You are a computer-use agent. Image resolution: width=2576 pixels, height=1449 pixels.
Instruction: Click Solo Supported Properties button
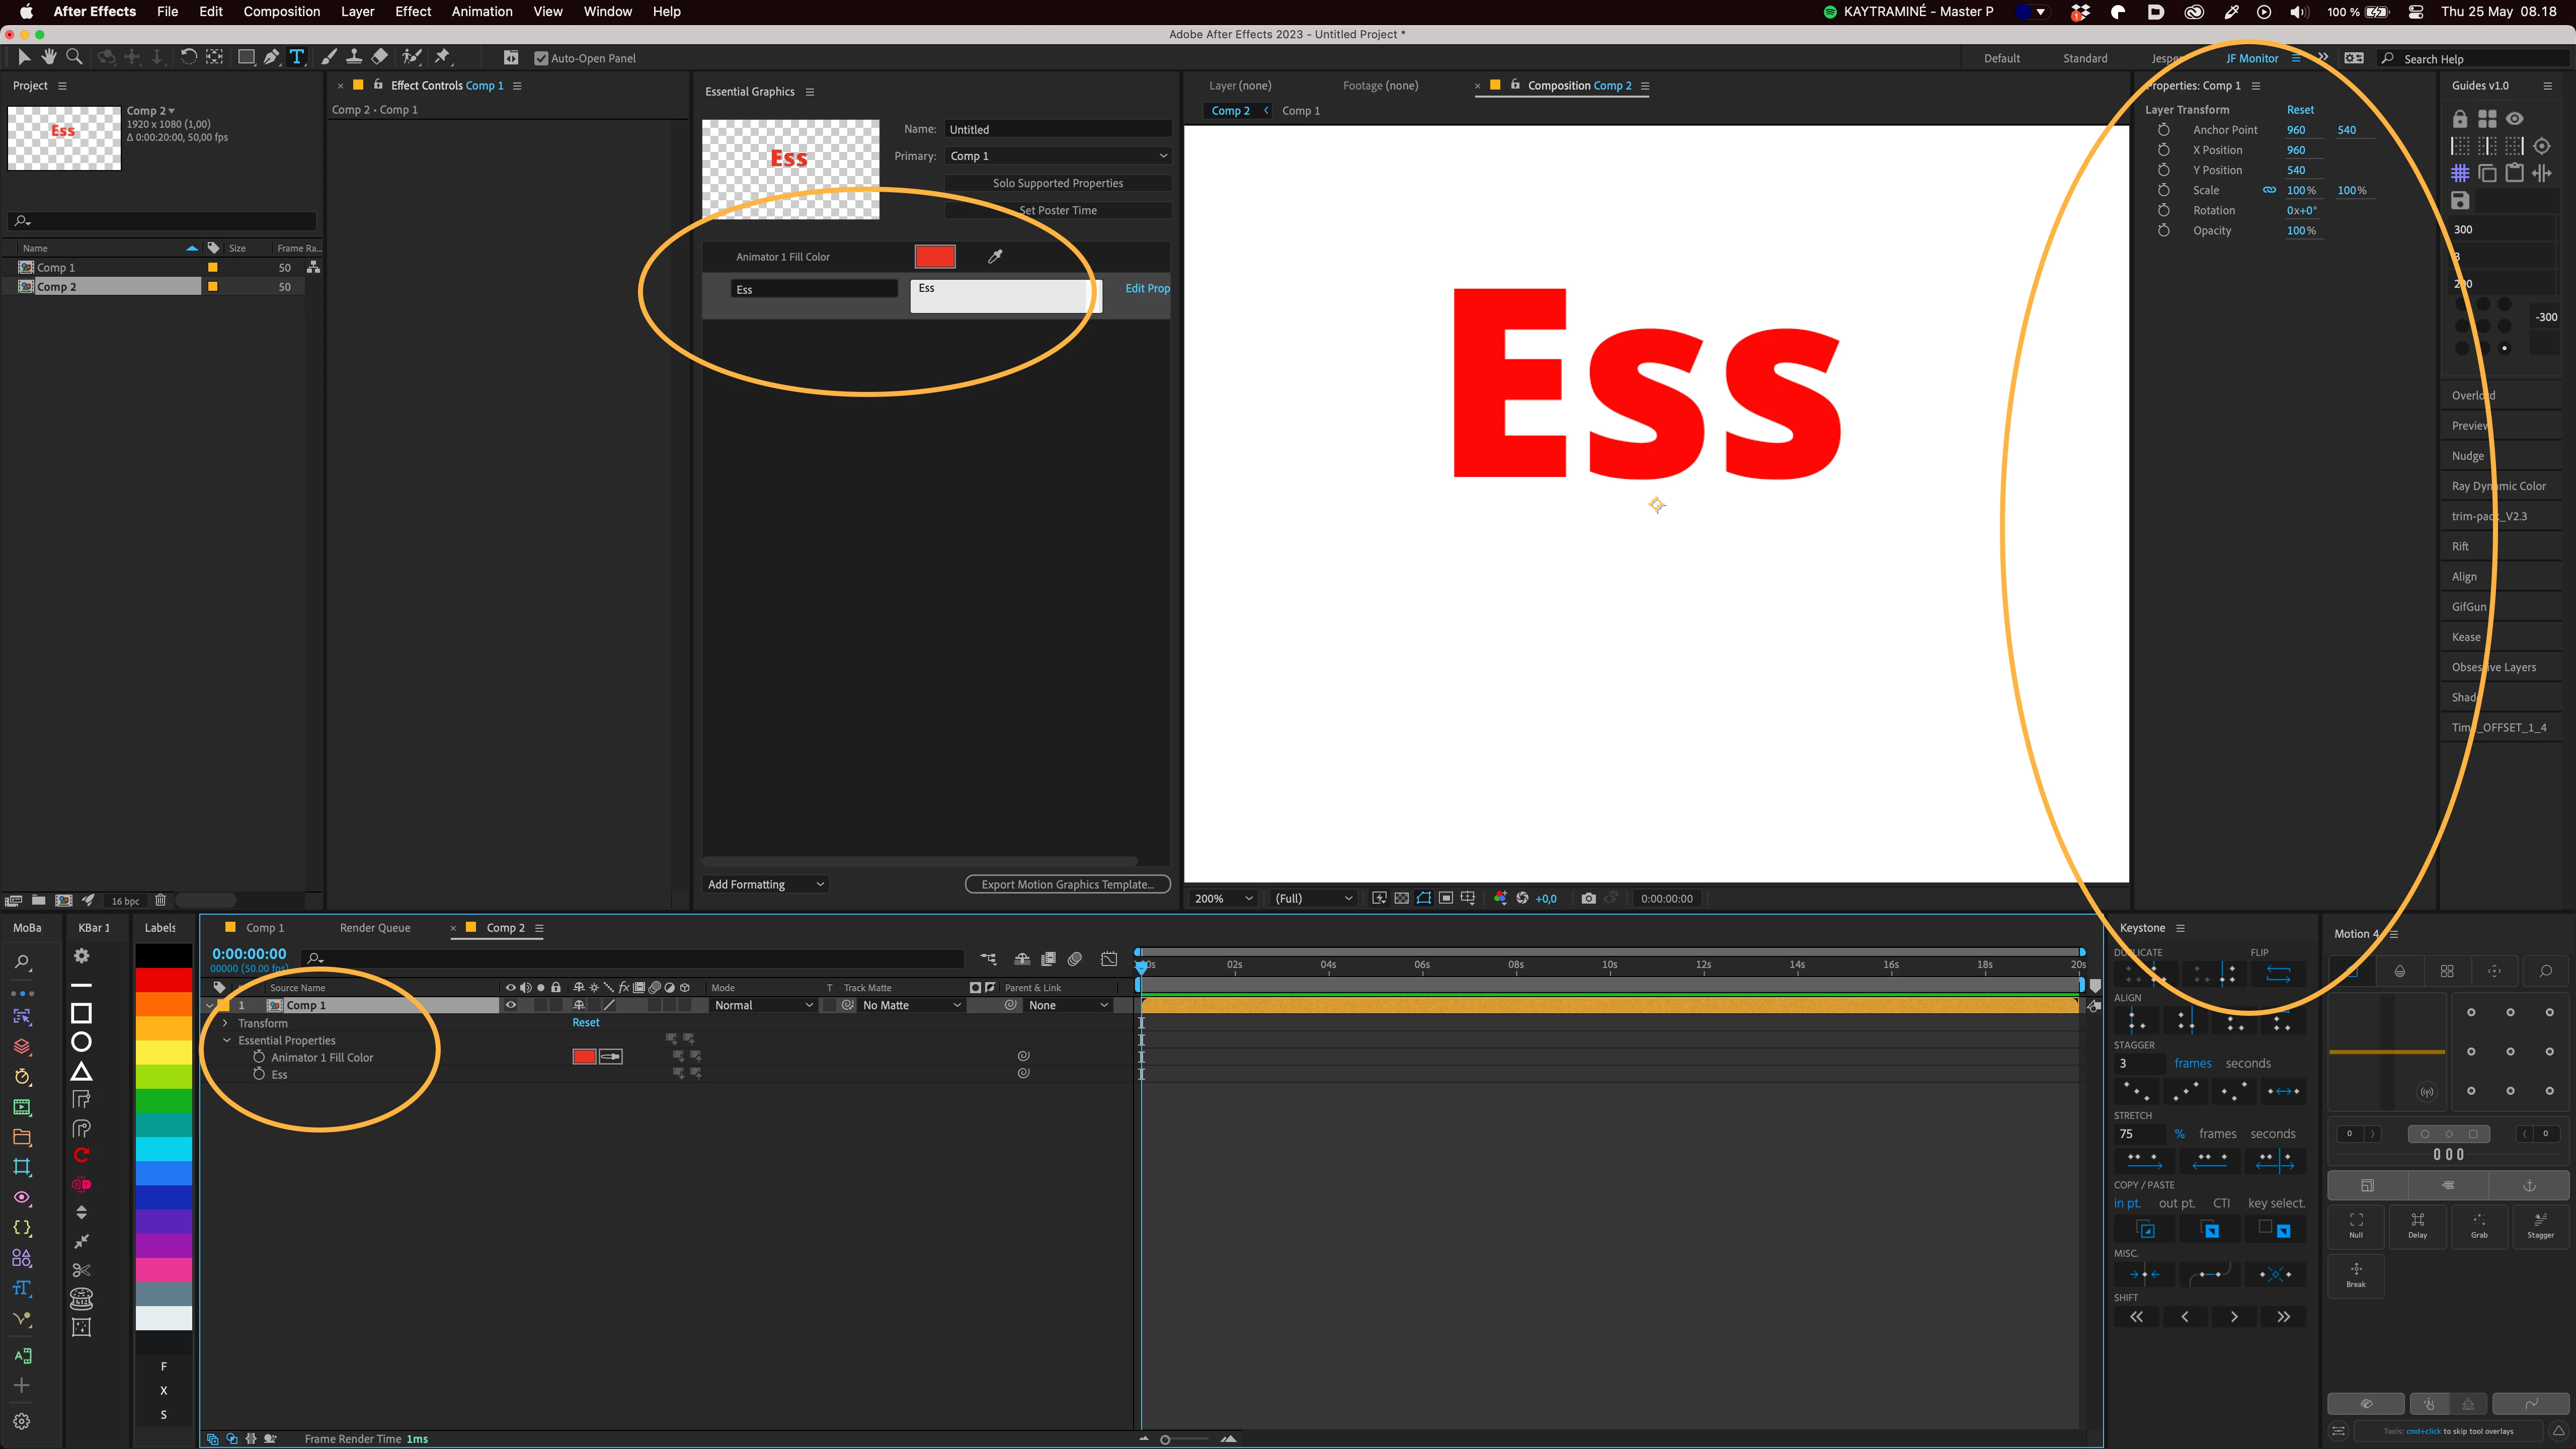[x=1057, y=183]
